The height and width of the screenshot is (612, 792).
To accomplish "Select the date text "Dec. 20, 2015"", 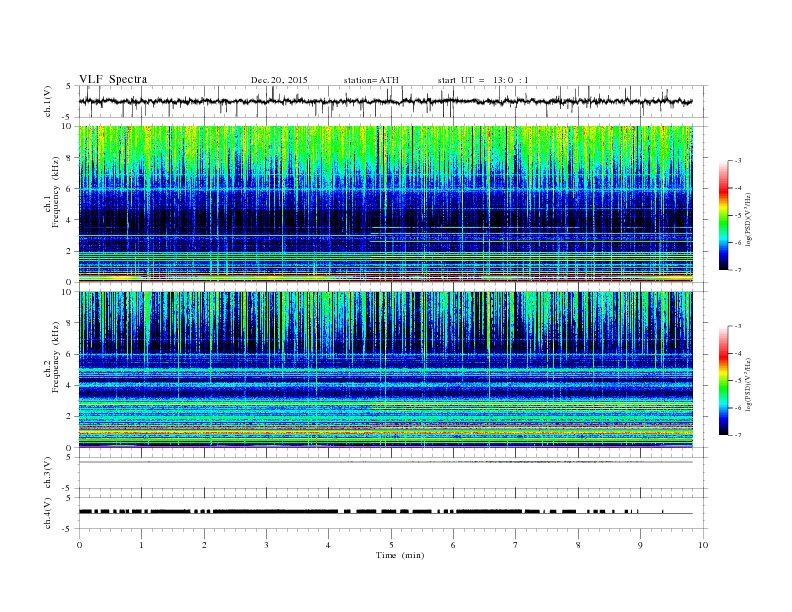I will pyautogui.click(x=279, y=80).
